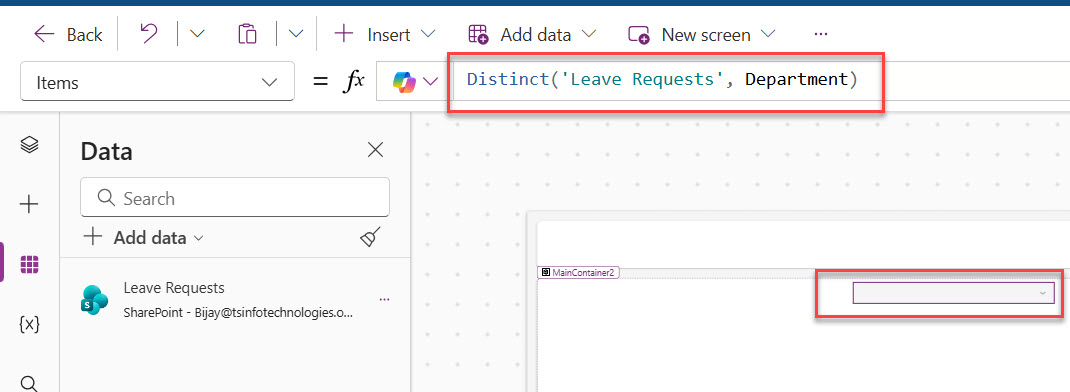The width and height of the screenshot is (1070, 392).
Task: Click the fx formula icon
Action: coord(353,82)
